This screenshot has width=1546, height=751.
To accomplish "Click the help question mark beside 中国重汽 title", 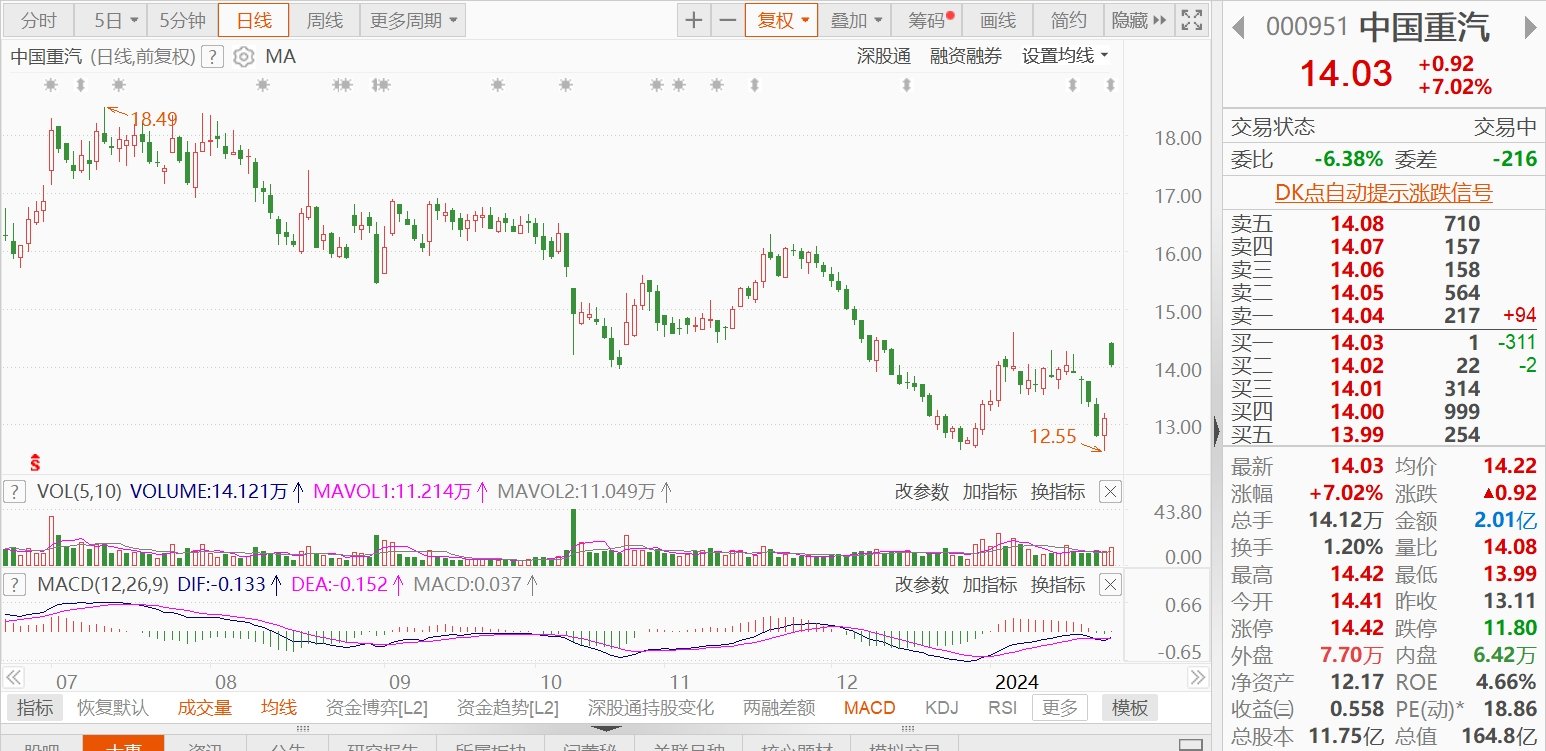I will pos(211,57).
